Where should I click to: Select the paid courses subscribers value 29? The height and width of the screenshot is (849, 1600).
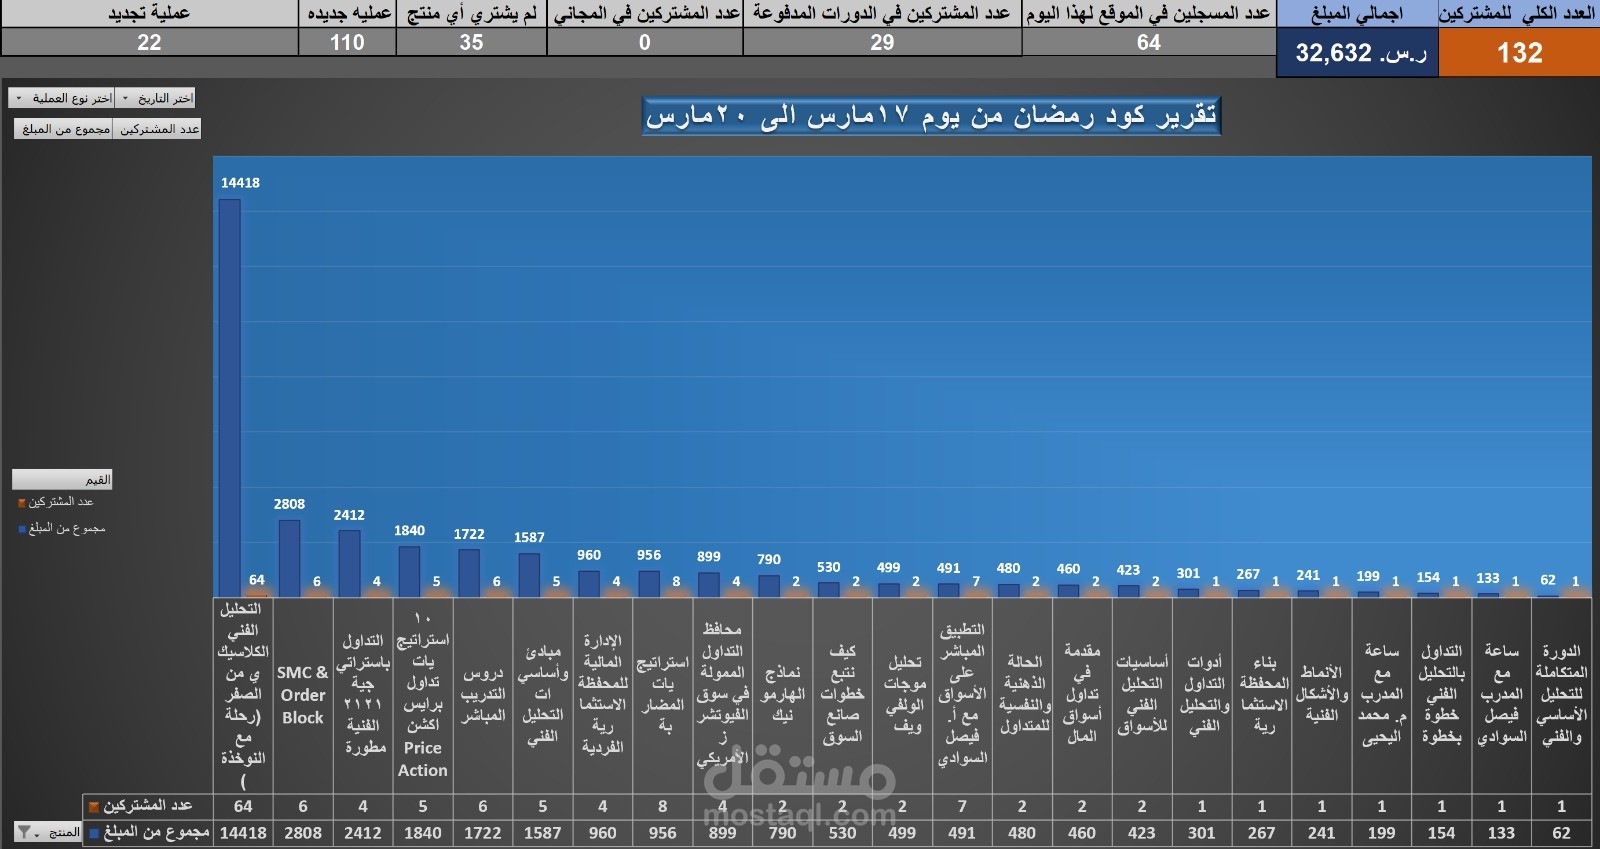pos(882,42)
